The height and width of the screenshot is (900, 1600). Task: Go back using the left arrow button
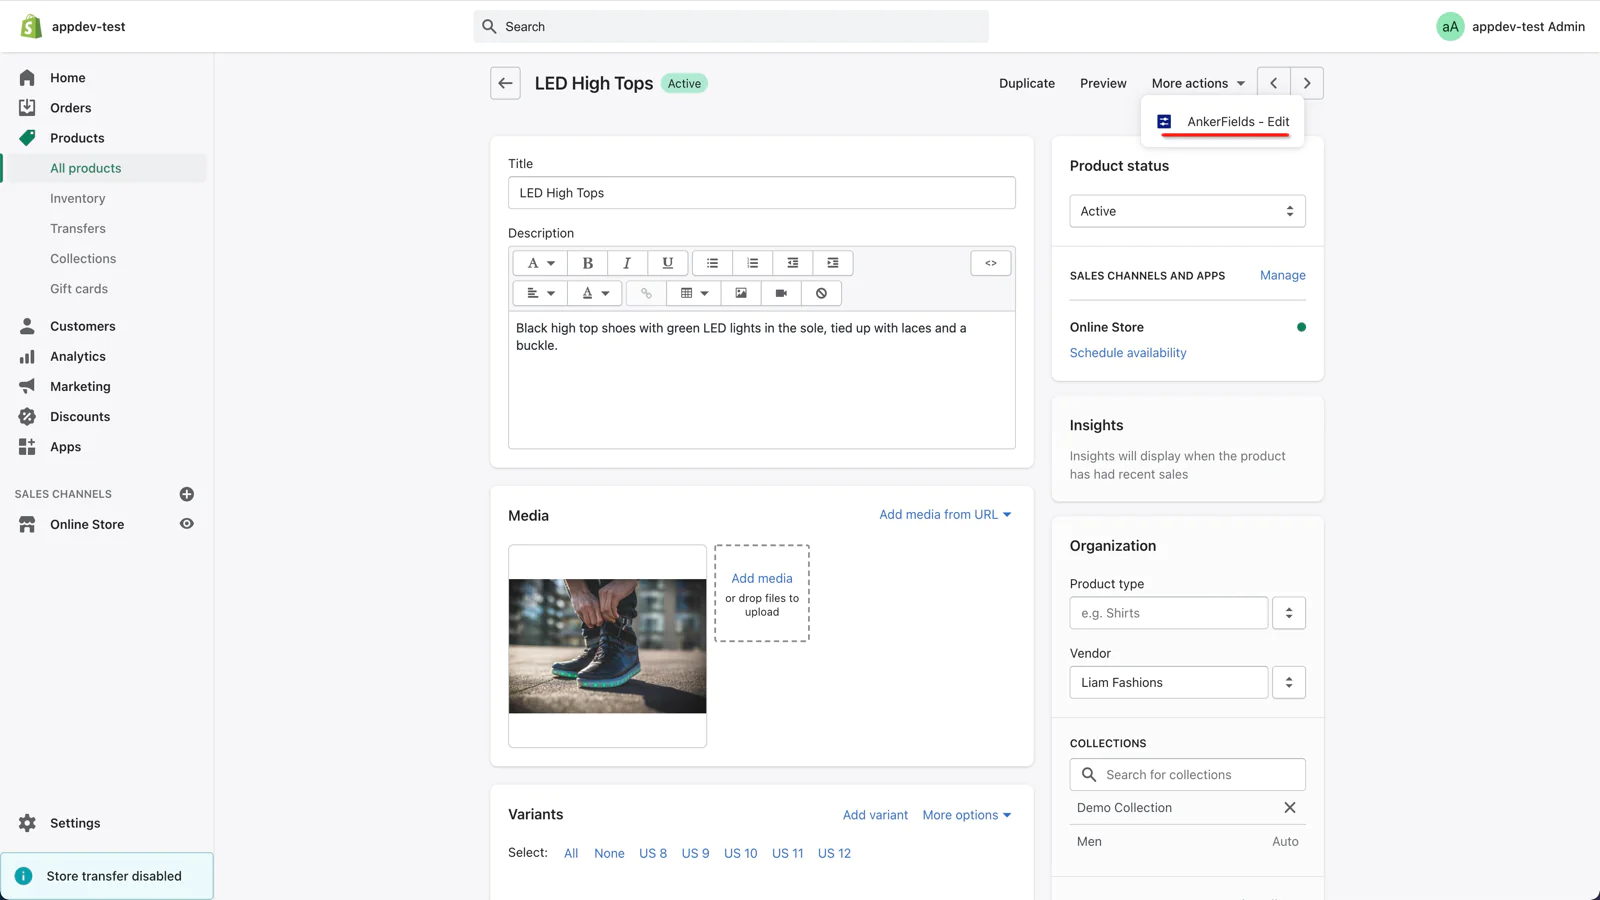tap(505, 83)
